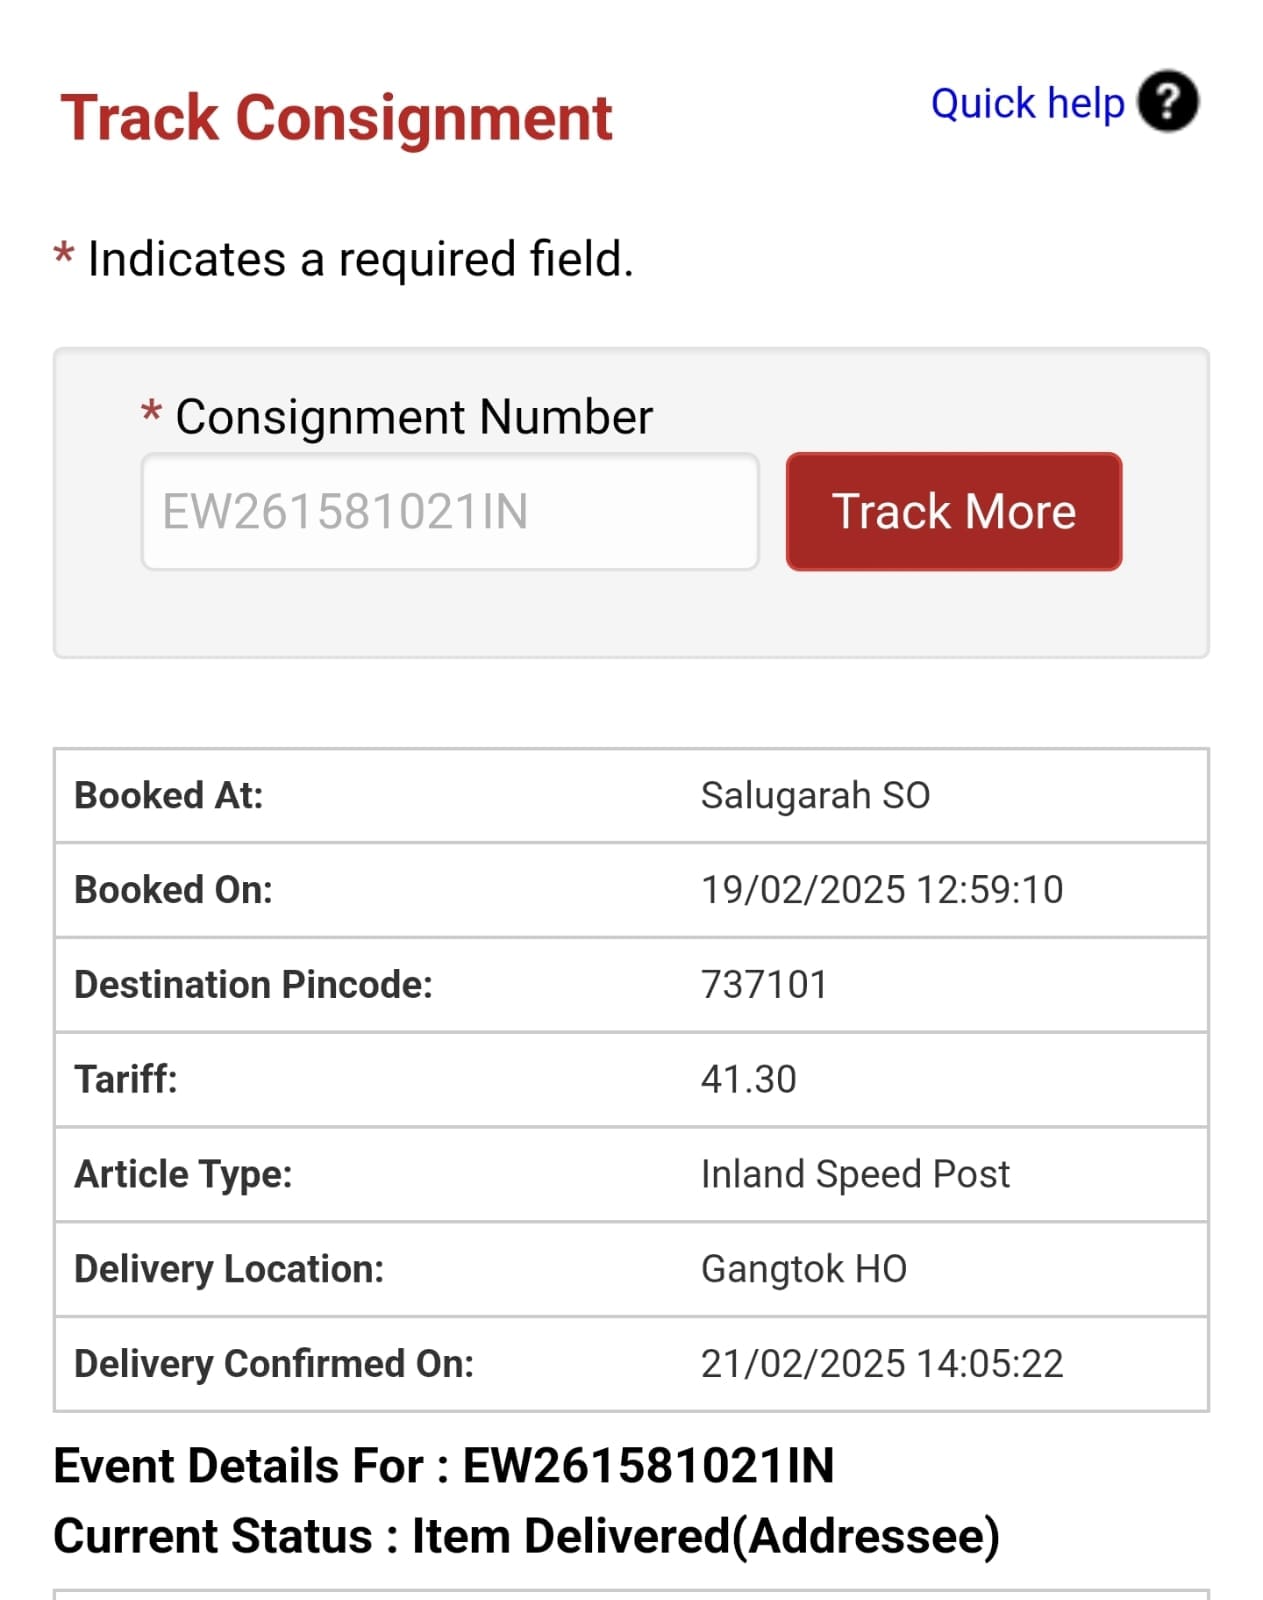Image resolution: width=1263 pixels, height=1600 pixels.
Task: Select delivery confirmed time 21/02/2025 14:05:22
Action: click(881, 1364)
